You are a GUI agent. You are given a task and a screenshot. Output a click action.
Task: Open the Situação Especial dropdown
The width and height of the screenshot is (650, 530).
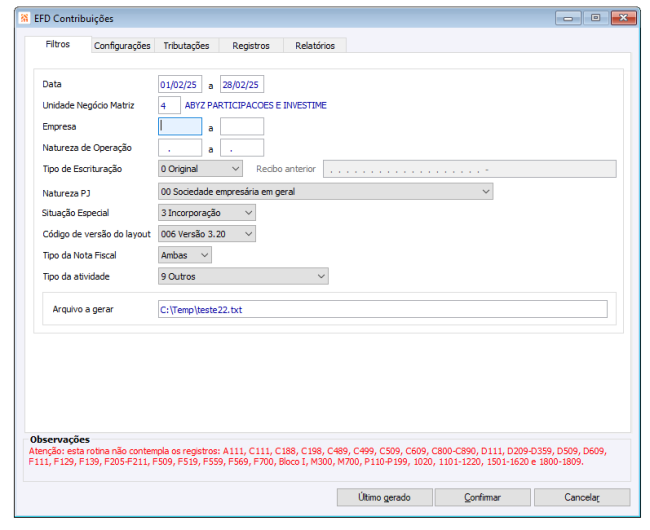pyautogui.click(x=206, y=213)
